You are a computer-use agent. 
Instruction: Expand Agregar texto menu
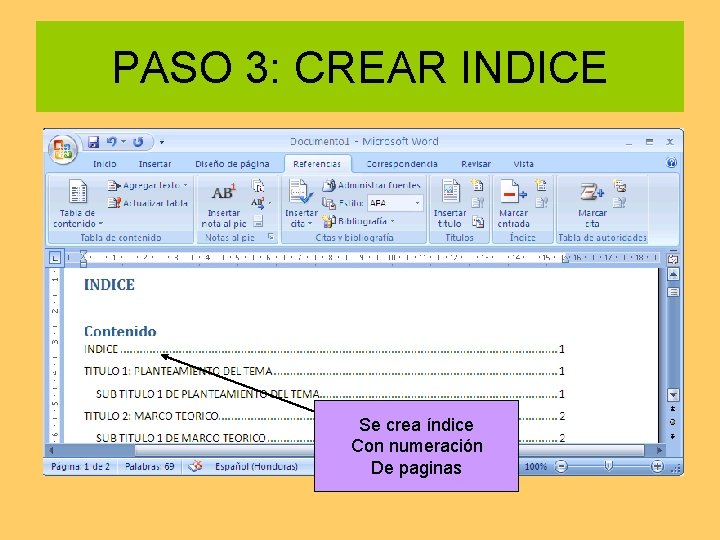148,186
